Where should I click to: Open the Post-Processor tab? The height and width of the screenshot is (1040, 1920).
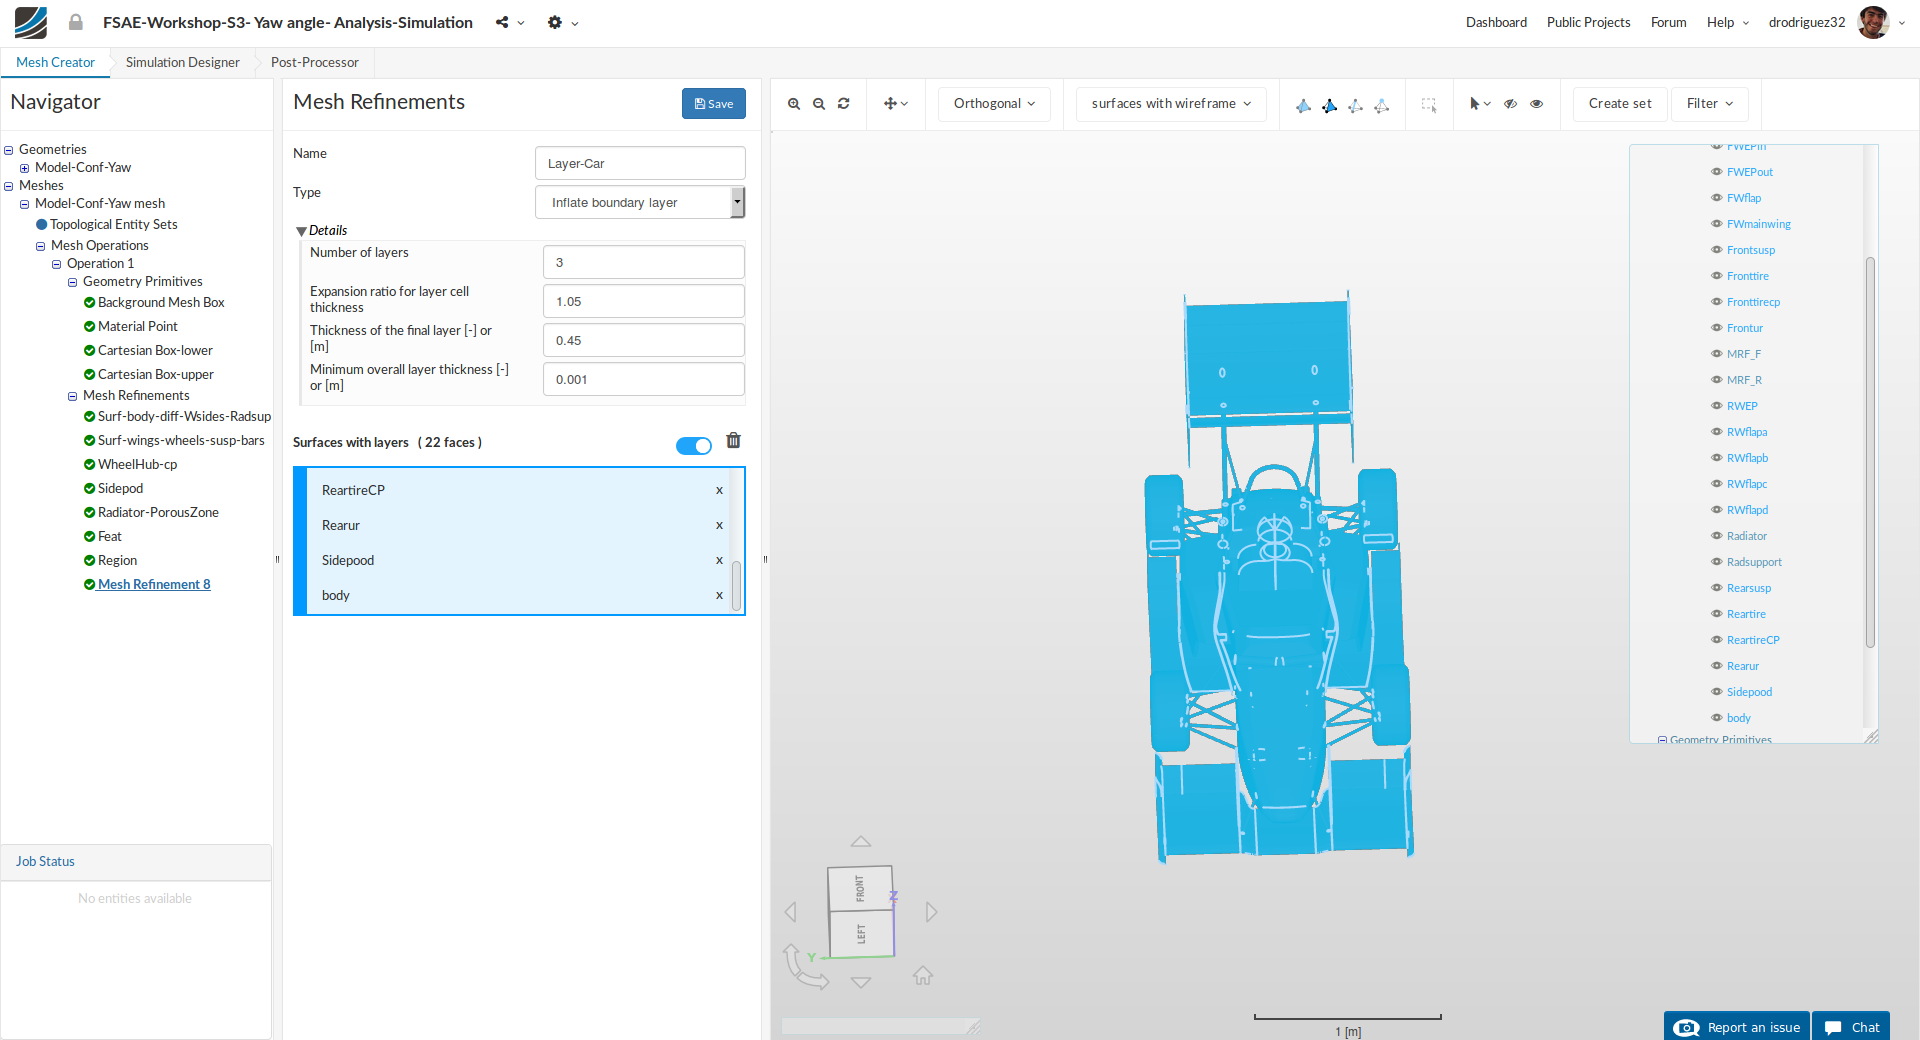click(x=314, y=63)
